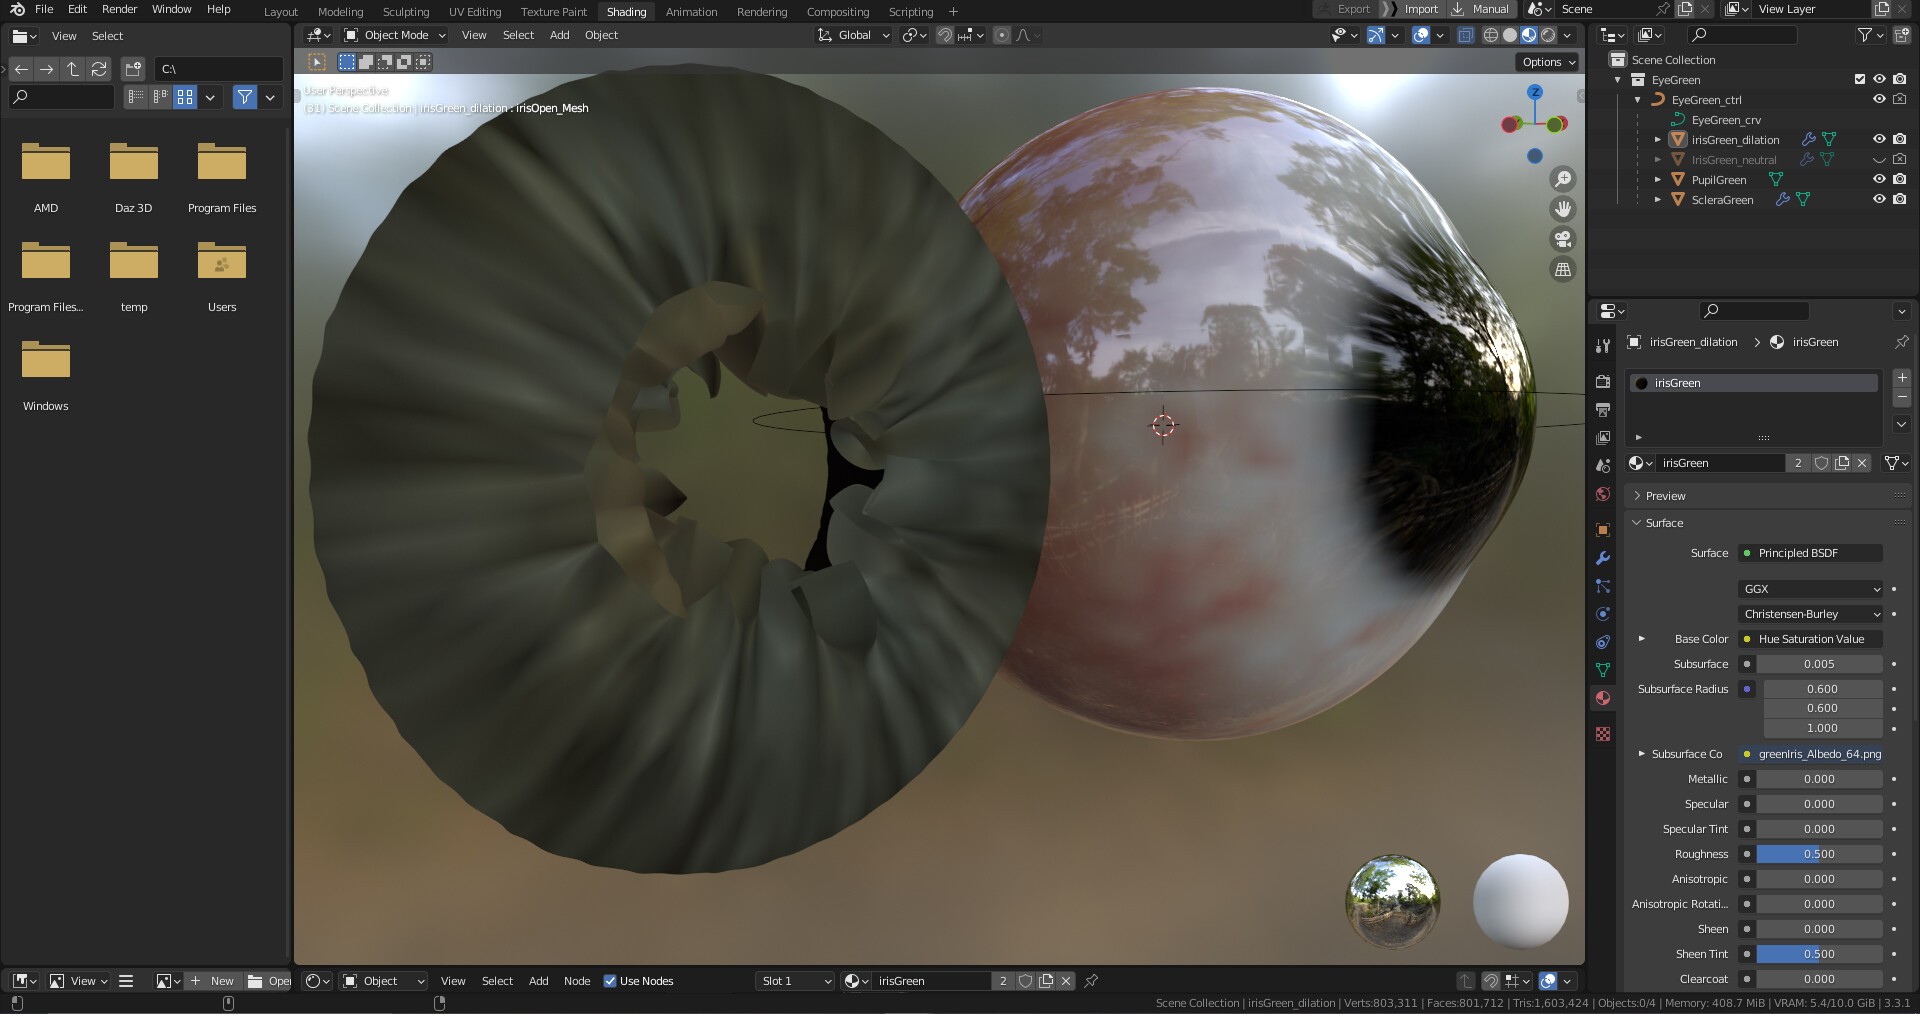Click the Options button in viewport
The width and height of the screenshot is (1920, 1014).
point(1548,62)
